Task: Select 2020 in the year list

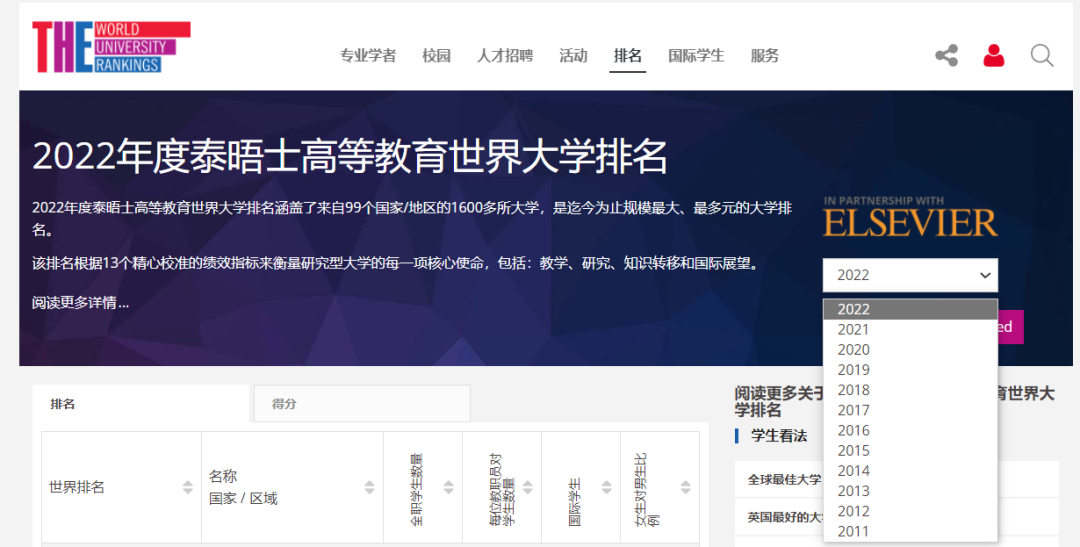Action: click(910, 349)
